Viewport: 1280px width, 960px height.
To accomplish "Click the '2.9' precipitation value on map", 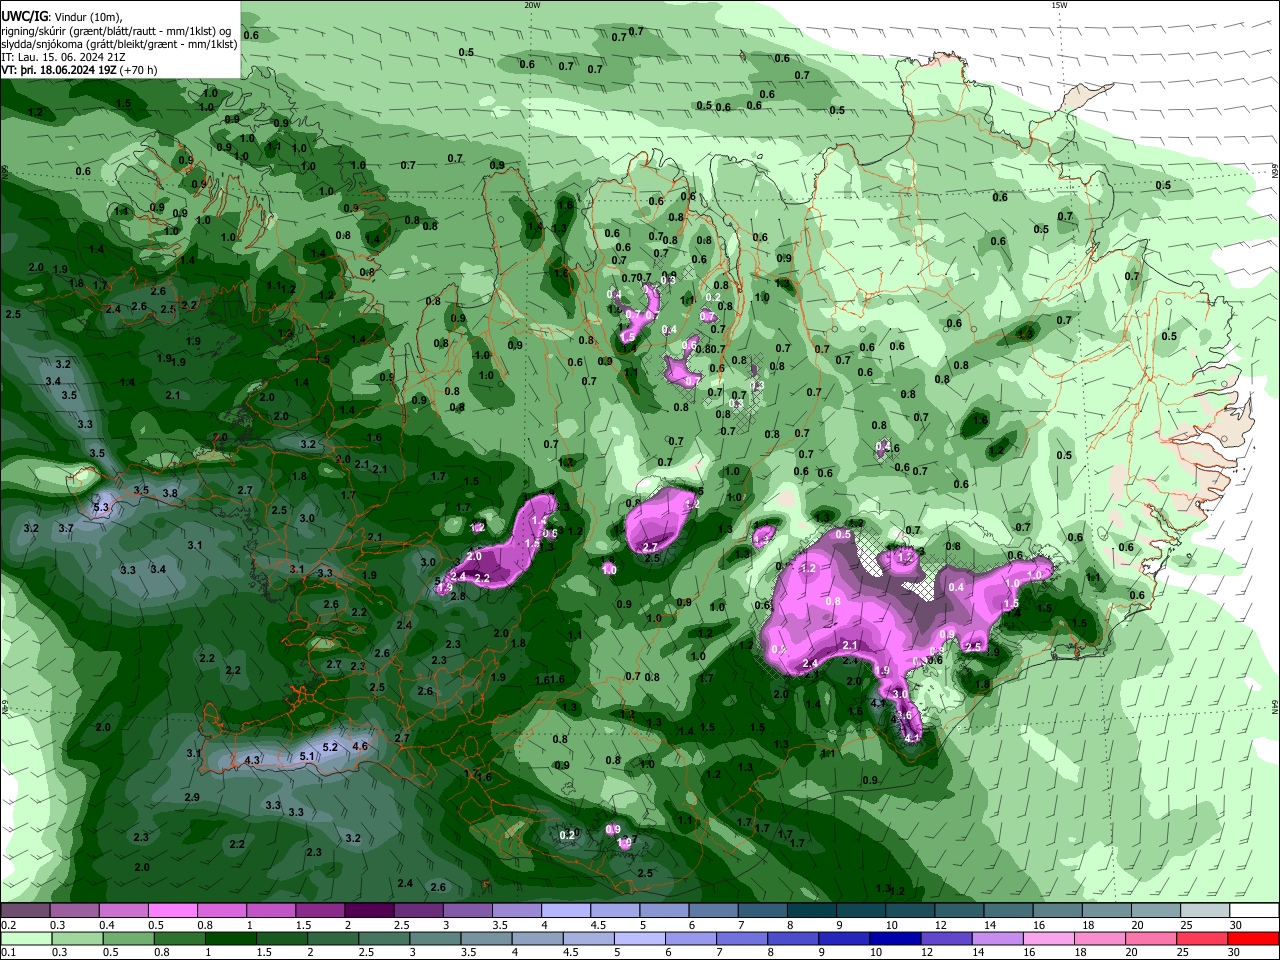I will pyautogui.click(x=192, y=797).
